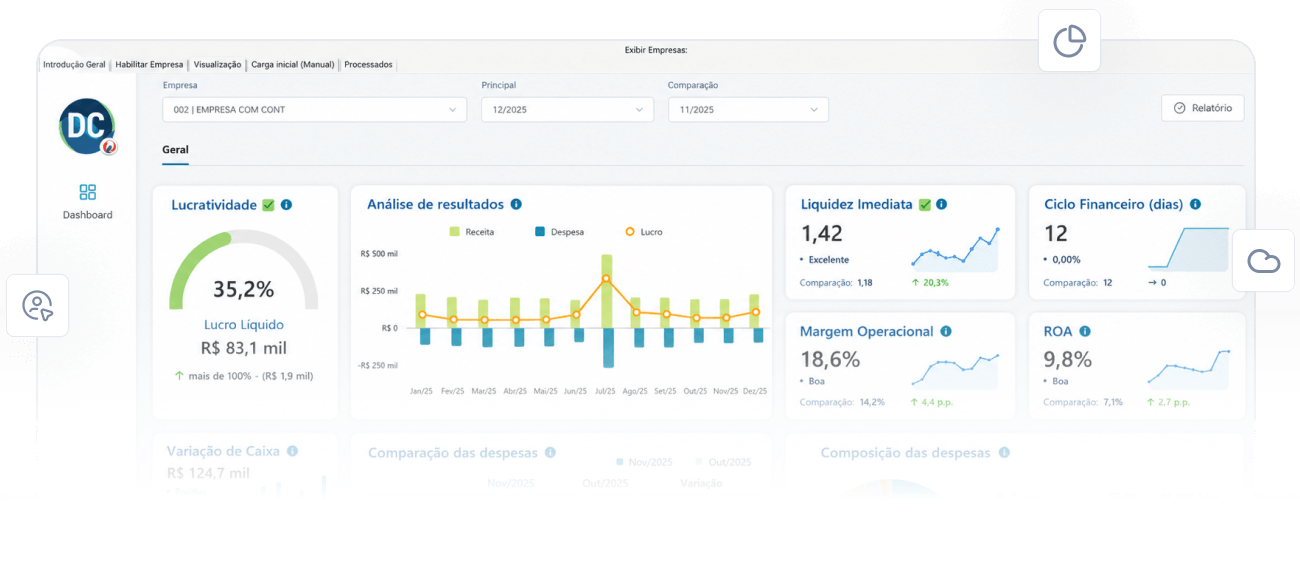Image resolution: width=1300 pixels, height=572 pixels.
Task: Click info icon beside Composição das despesas
Action: 1004,453
